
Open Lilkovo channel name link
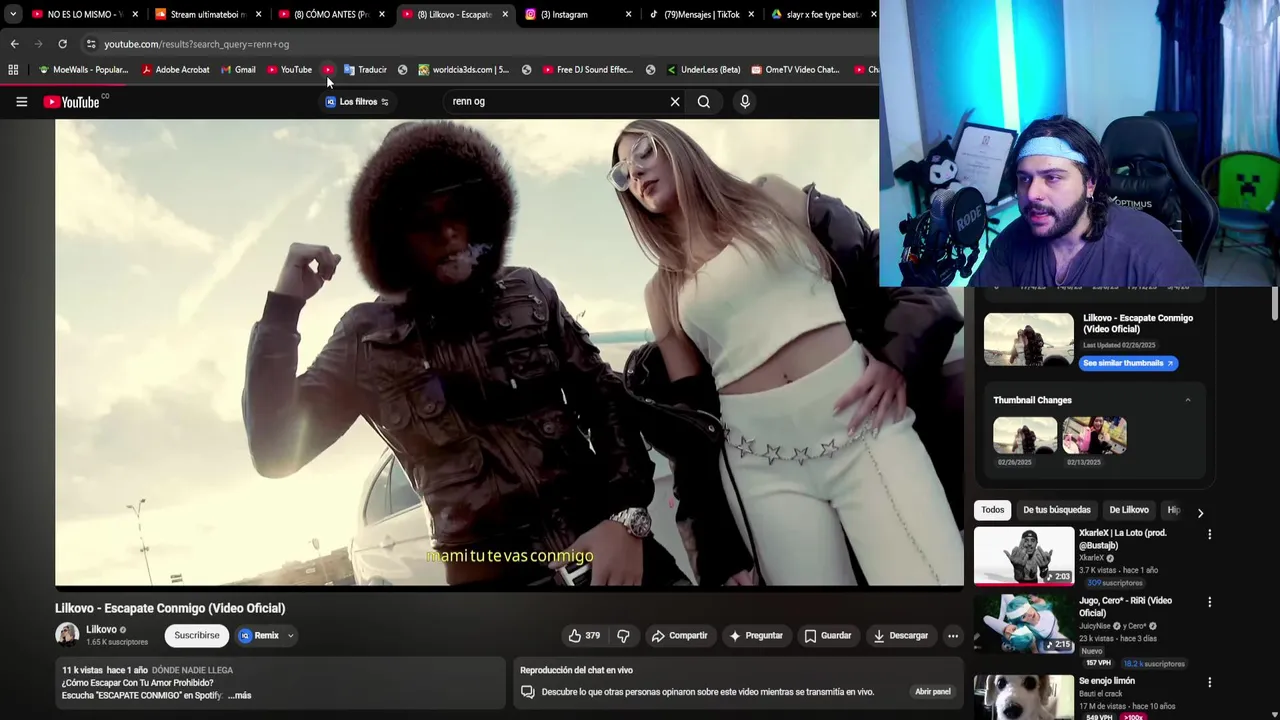click(x=101, y=630)
